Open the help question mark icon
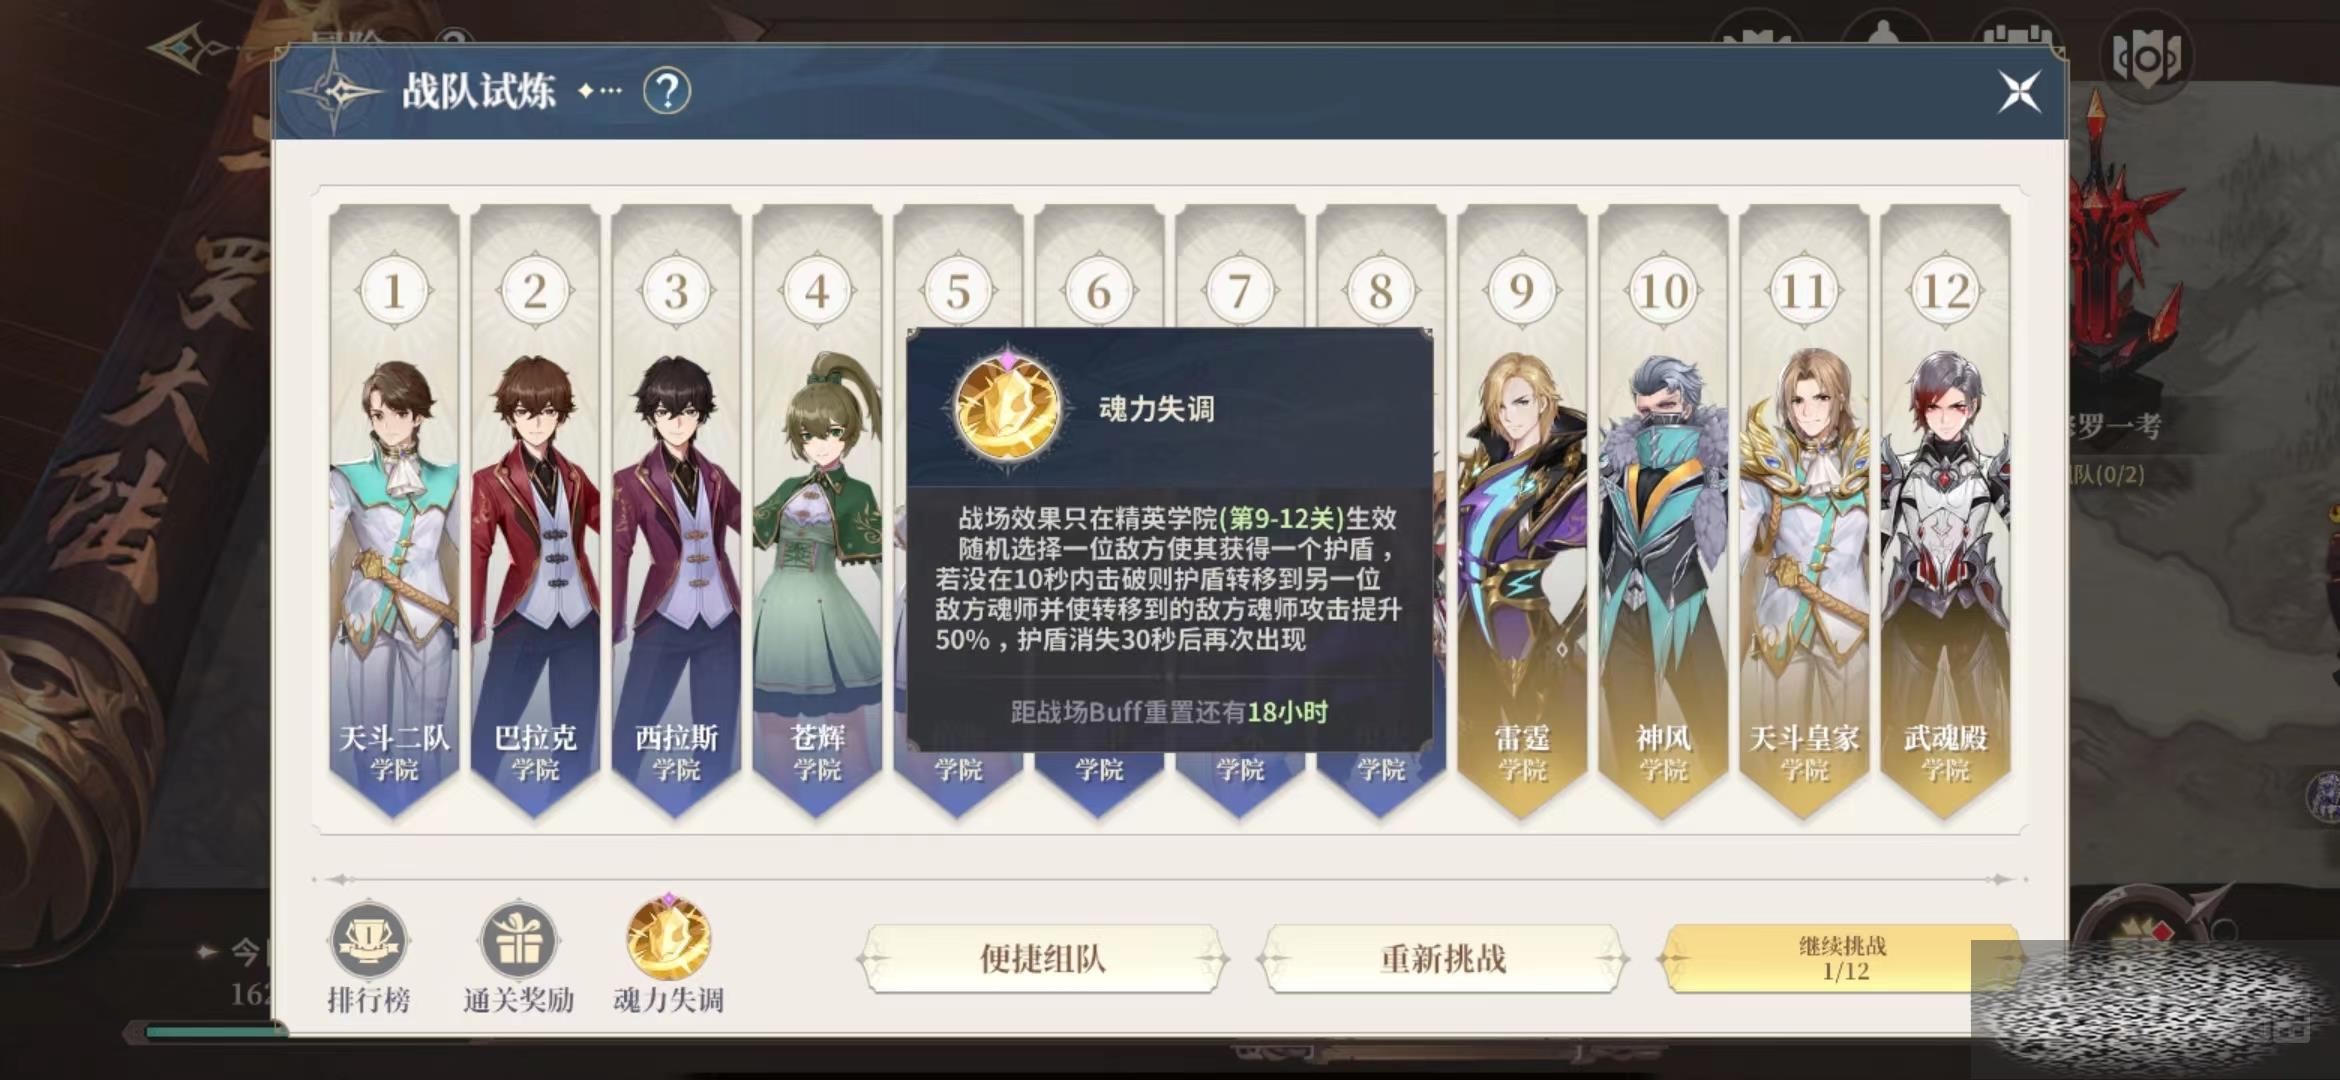This screenshot has height=1080, width=2340. point(667,92)
